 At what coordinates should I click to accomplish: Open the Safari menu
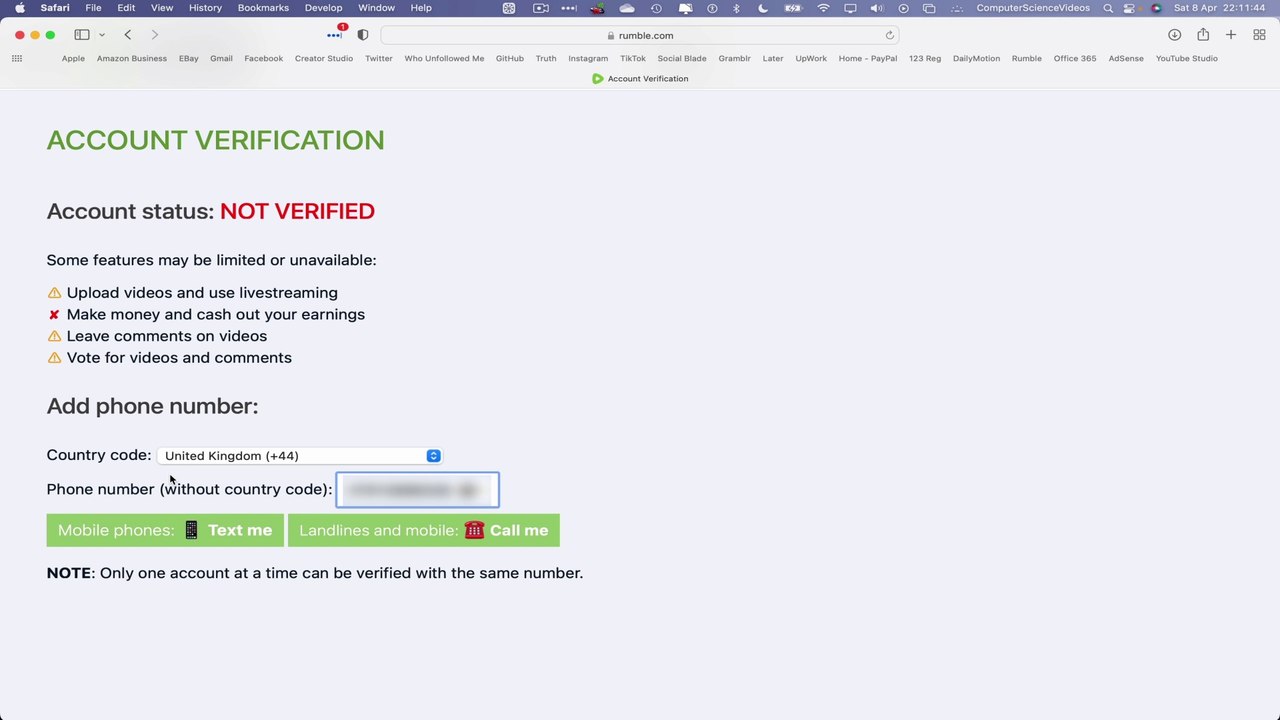click(55, 8)
